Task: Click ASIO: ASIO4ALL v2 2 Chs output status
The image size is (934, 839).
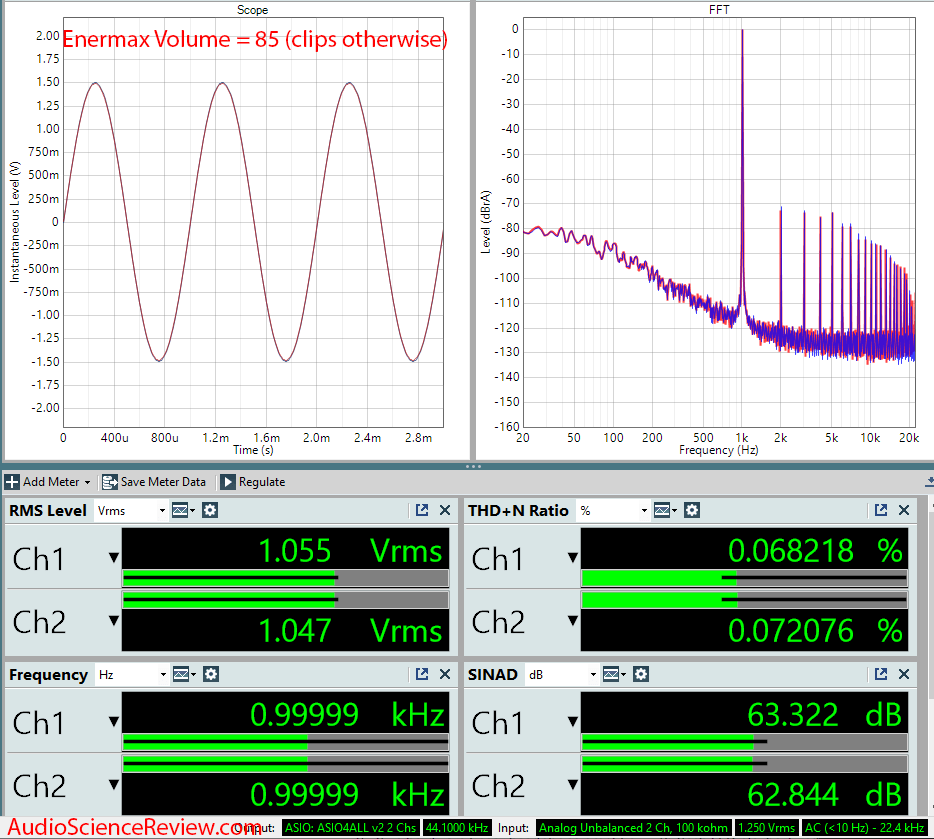Action: 350,828
